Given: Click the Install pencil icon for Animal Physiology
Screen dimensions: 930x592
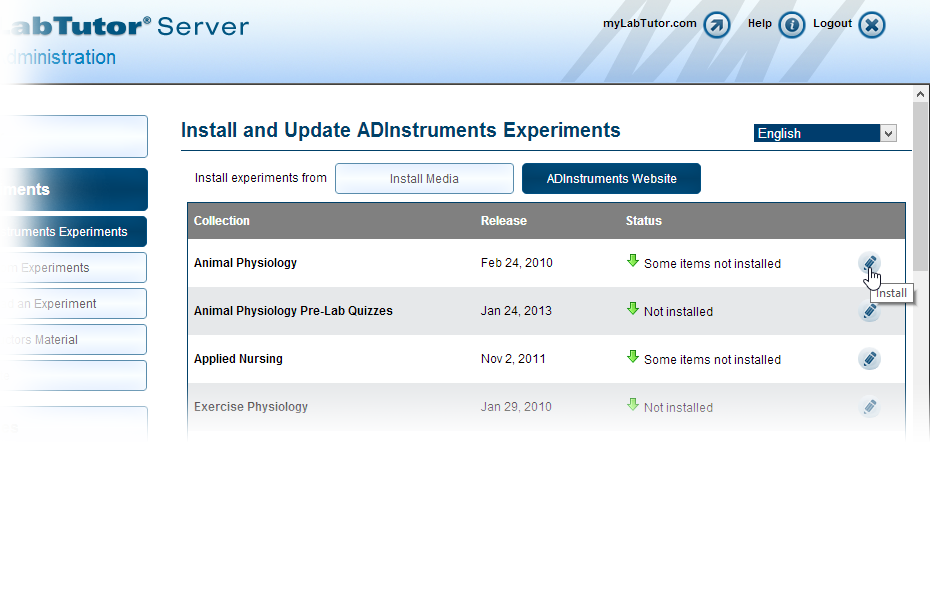Looking at the screenshot, I should click(x=869, y=262).
